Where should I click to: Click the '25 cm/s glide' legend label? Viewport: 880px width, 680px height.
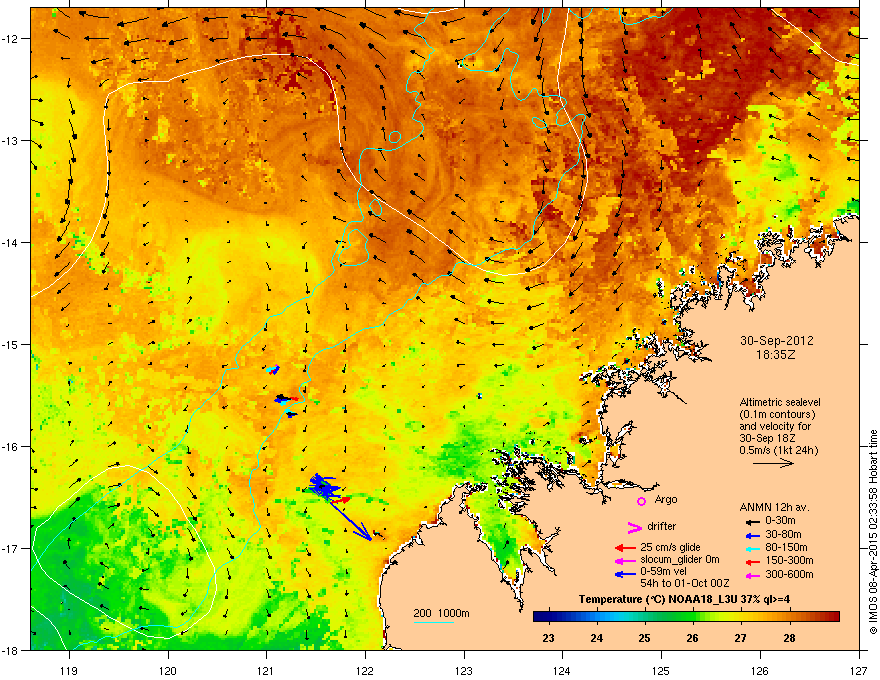click(671, 547)
